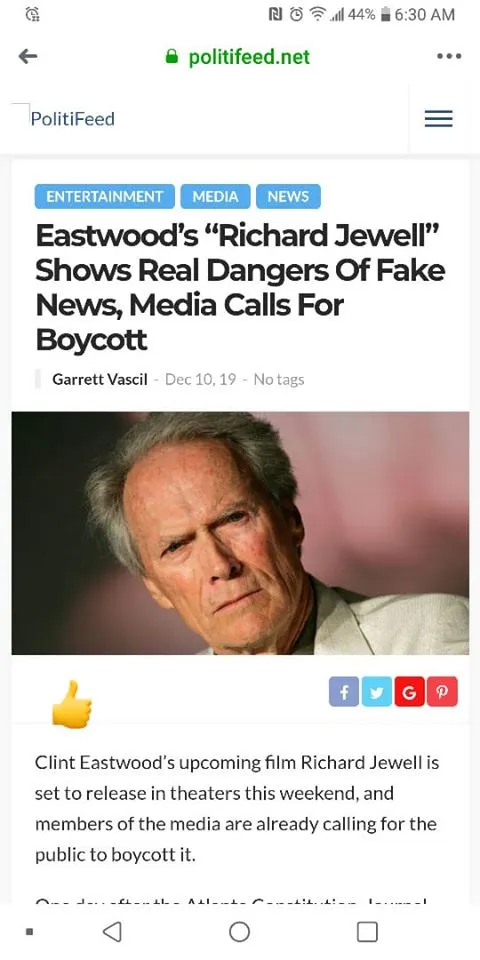The image size is (480, 960).
Task: Share the article on Google Plus
Action: [409, 692]
